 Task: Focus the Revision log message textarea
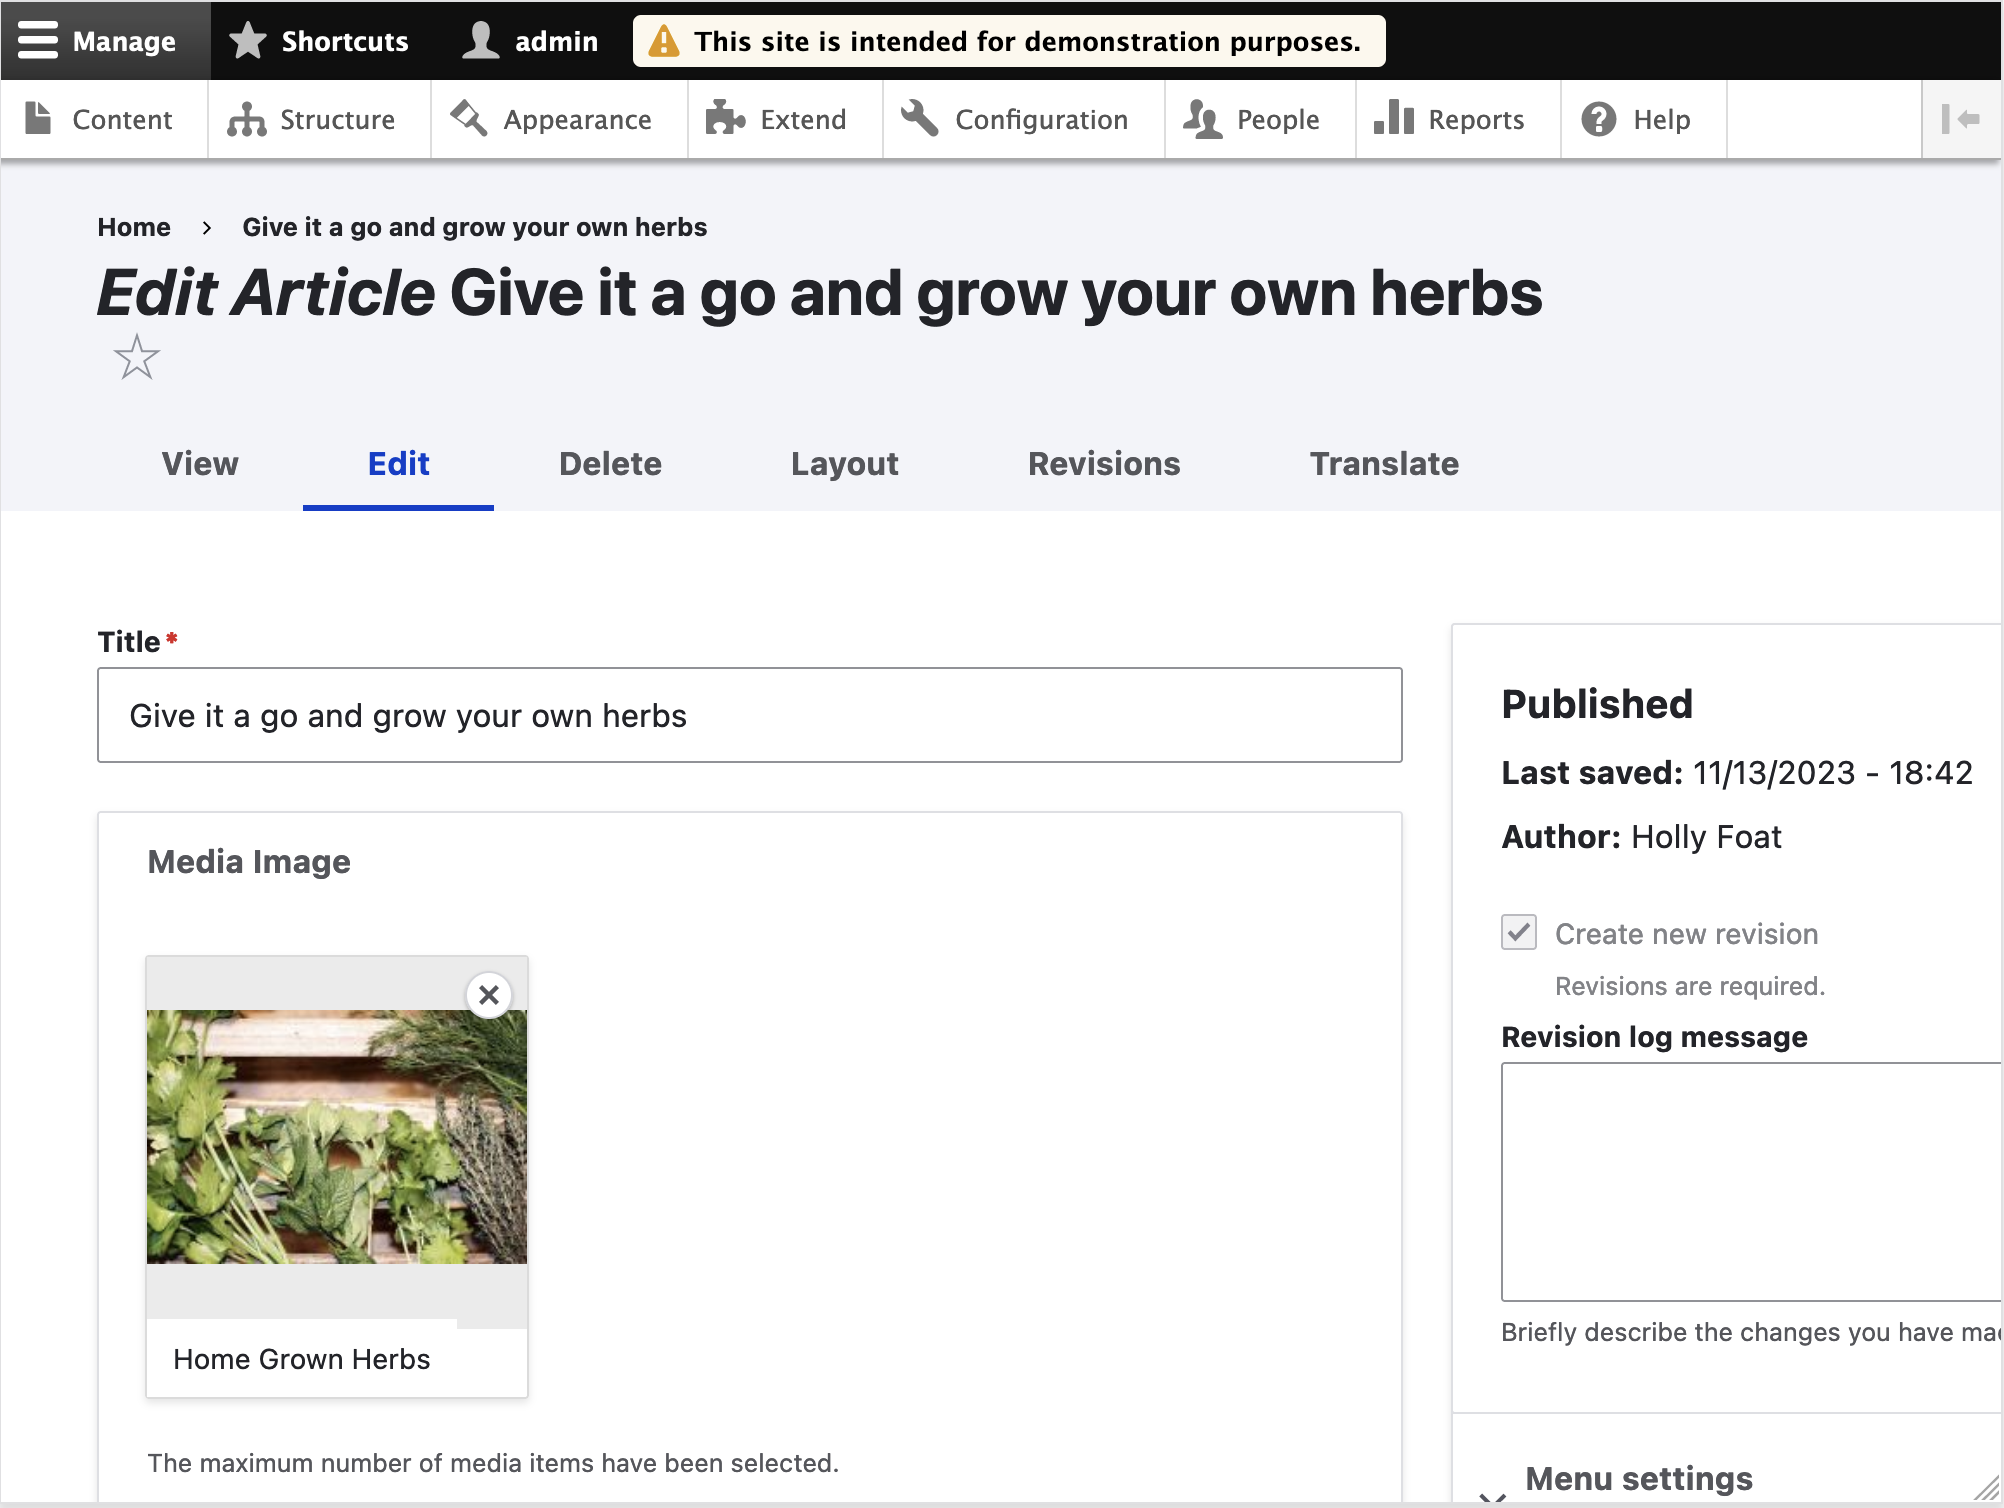1751,1182
